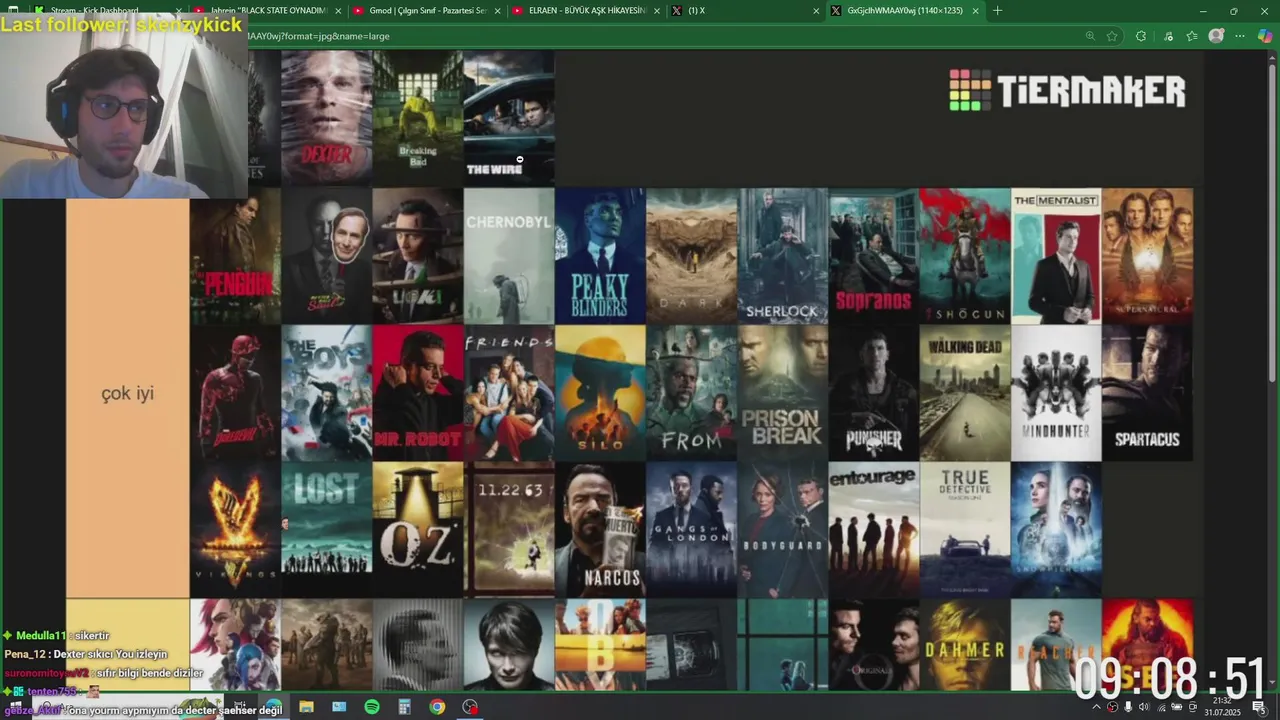Close the Gmod Çılgın Sınıf tab
Viewport: 1280px width, 720px height.
[497, 11]
